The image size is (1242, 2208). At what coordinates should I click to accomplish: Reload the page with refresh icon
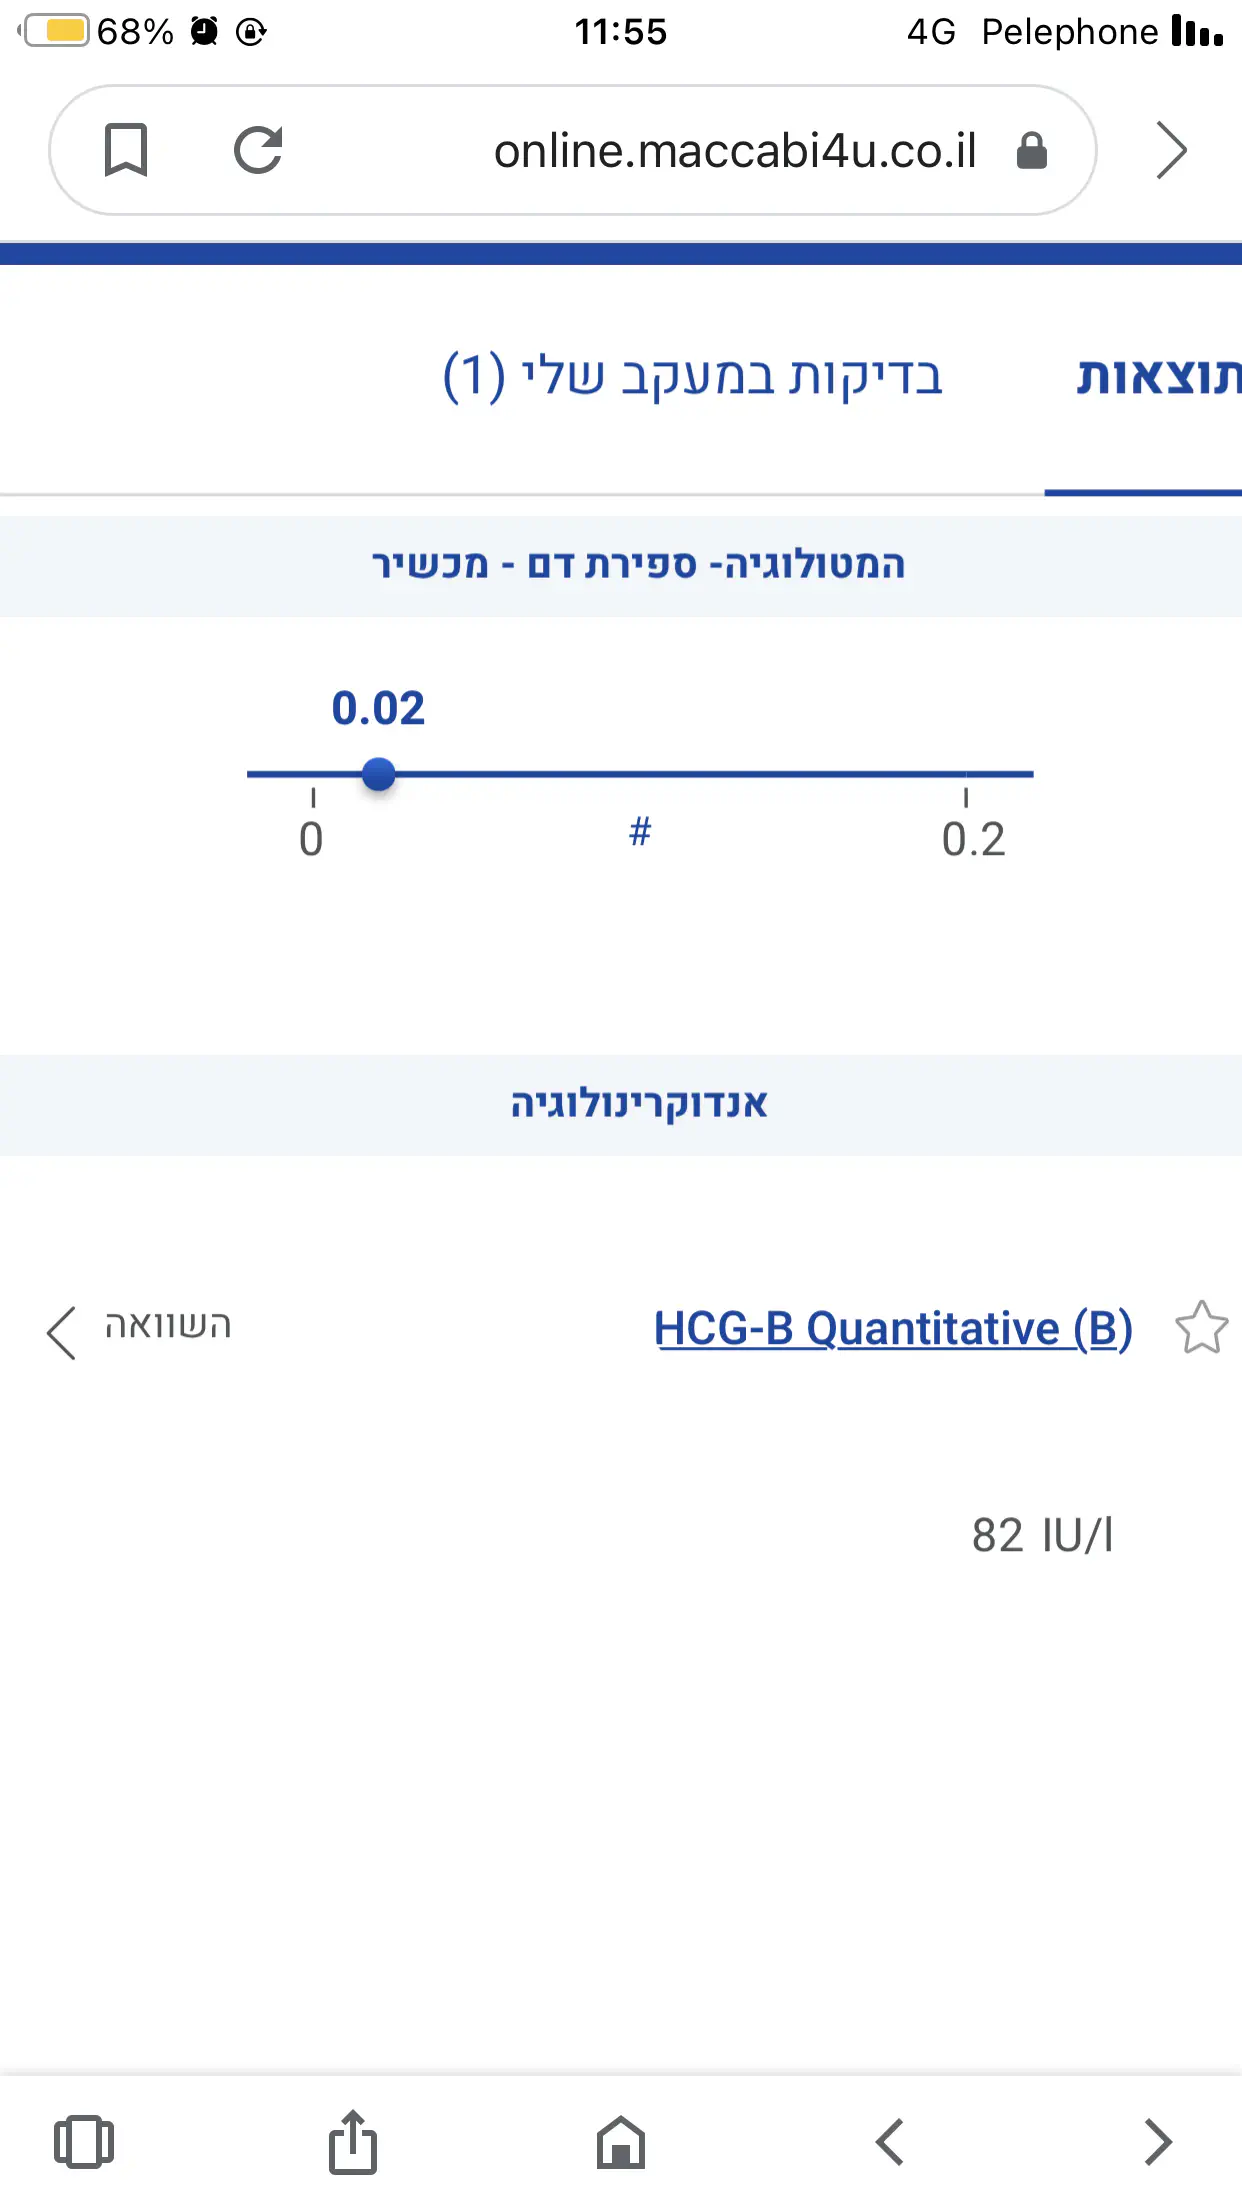coord(258,150)
